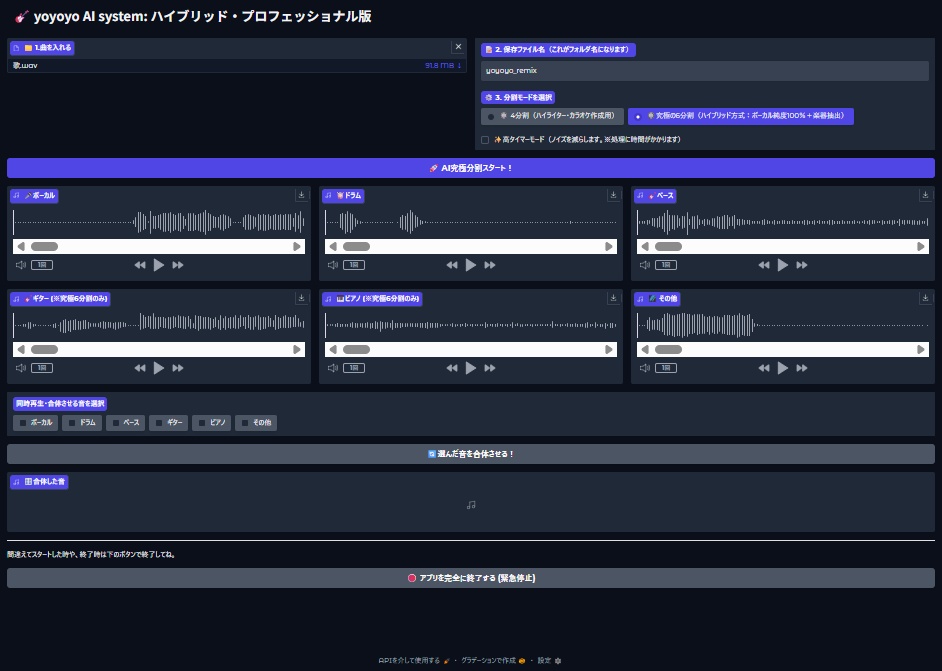Viewport: 942px width, 671px height.
Task: Rewind the ギター stem playback
Action: (141, 367)
